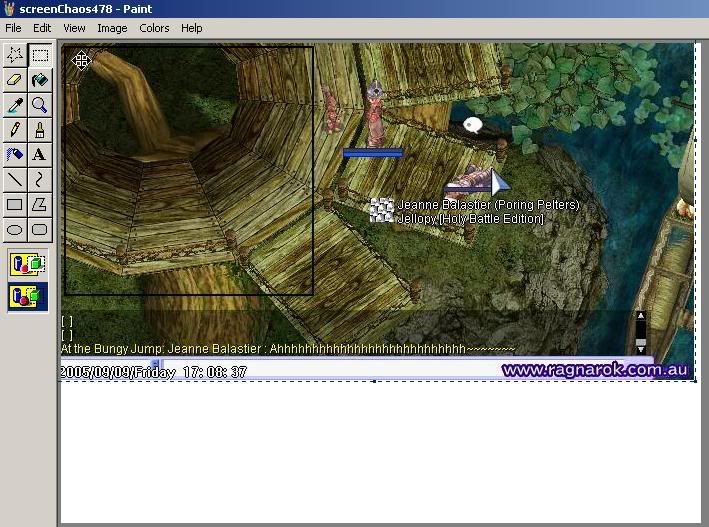The image size is (709, 527).
Task: Select the Text tool
Action: [x=40, y=155]
